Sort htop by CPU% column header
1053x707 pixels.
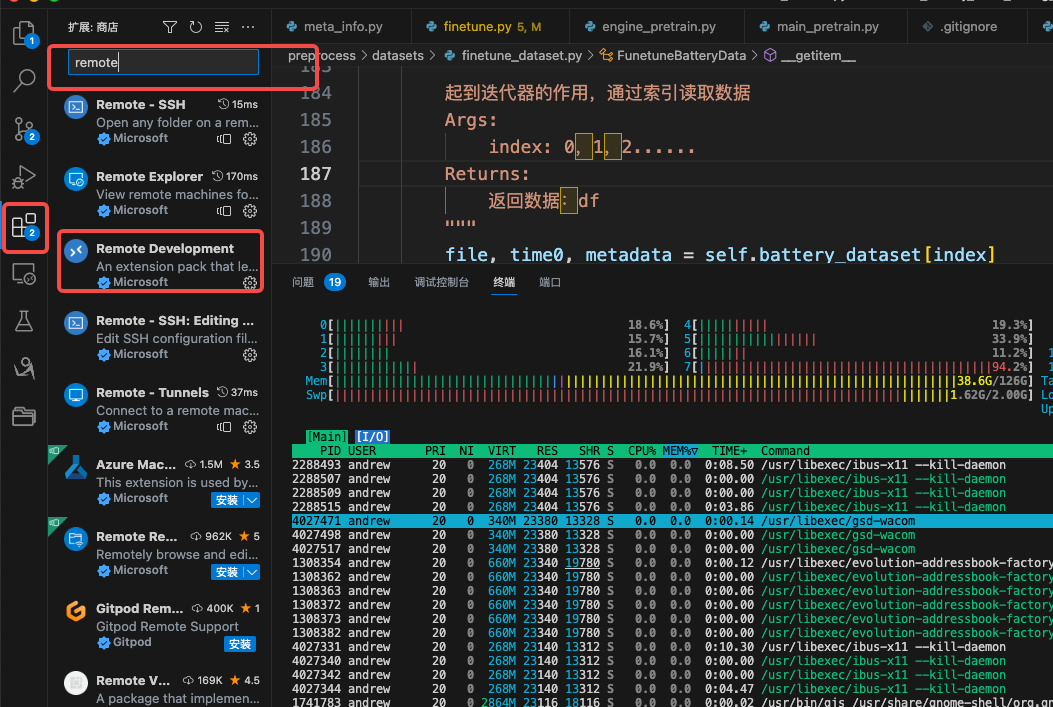coord(641,451)
